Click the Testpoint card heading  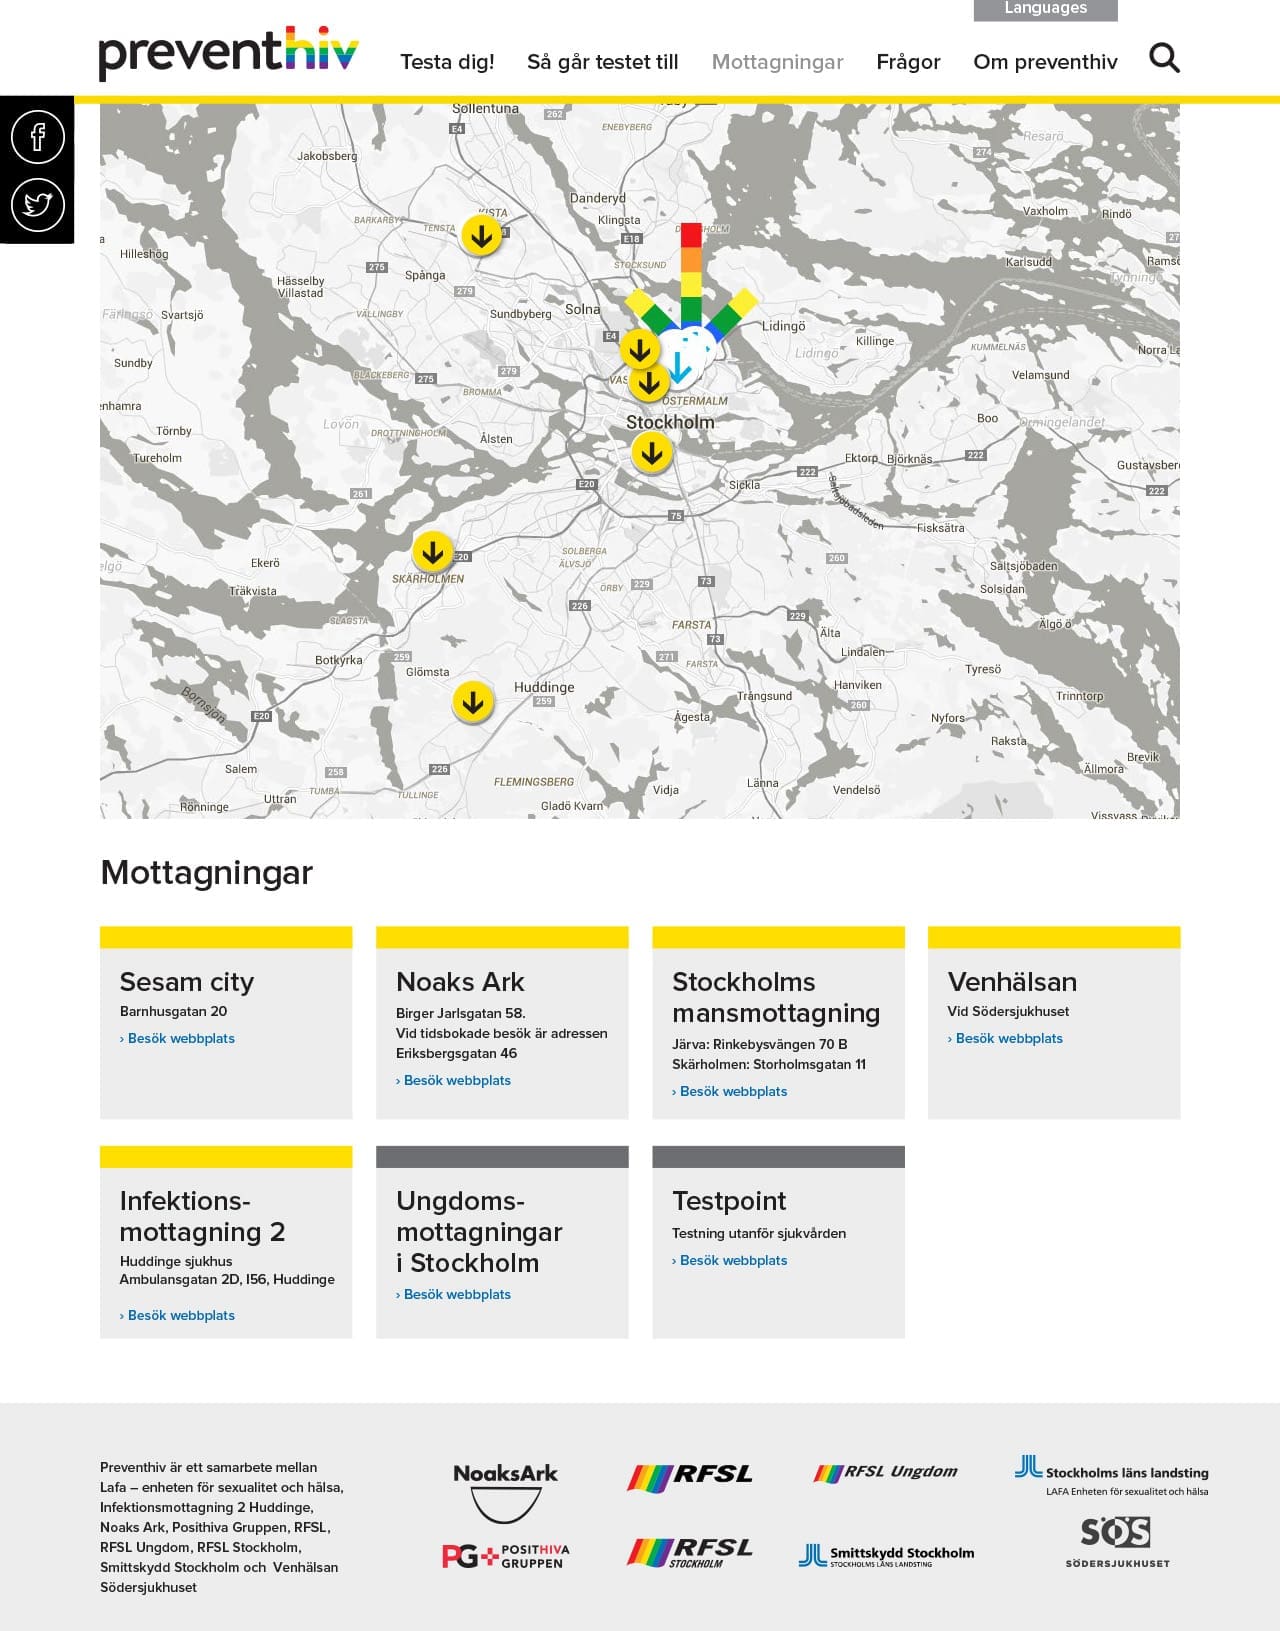[x=729, y=1201]
